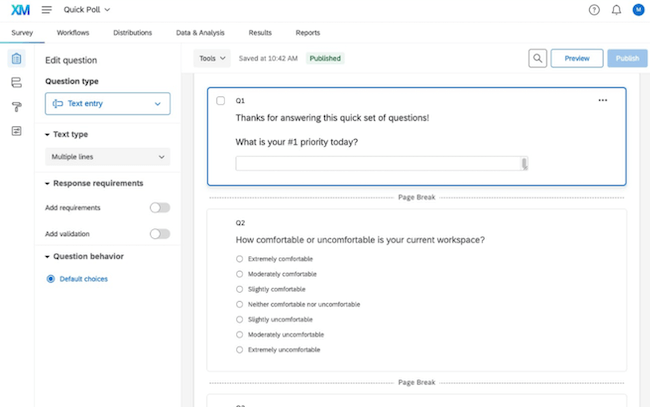Open the Text entry question type dropdown

pos(107,104)
